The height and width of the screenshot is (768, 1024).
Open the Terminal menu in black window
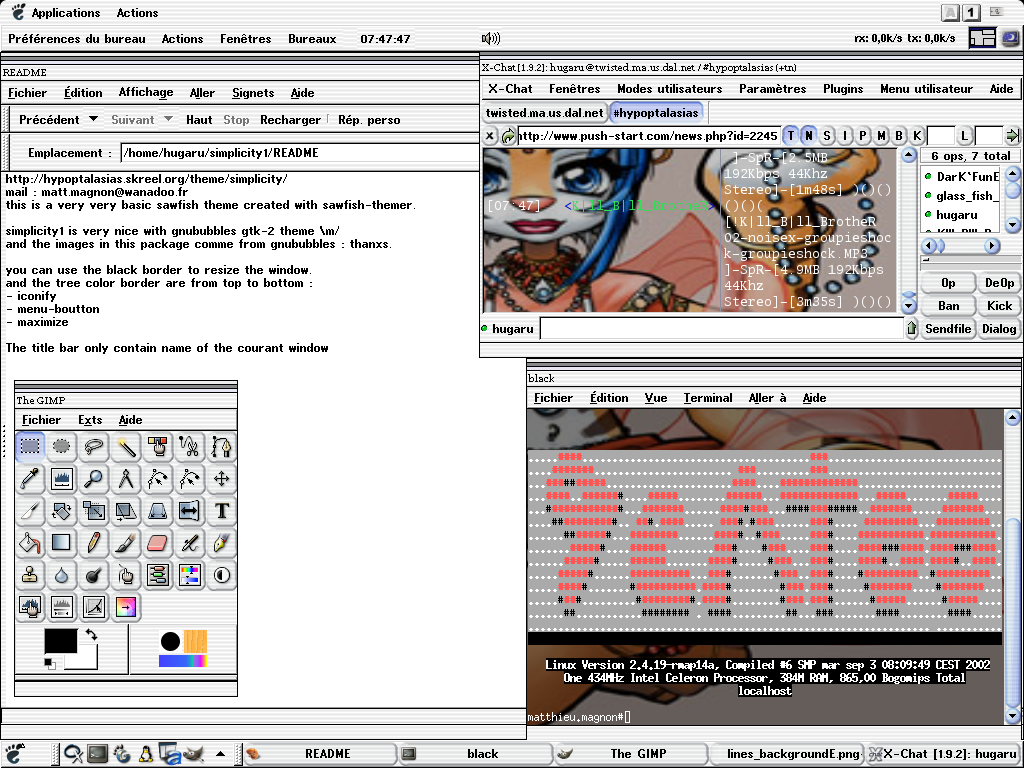coord(708,398)
